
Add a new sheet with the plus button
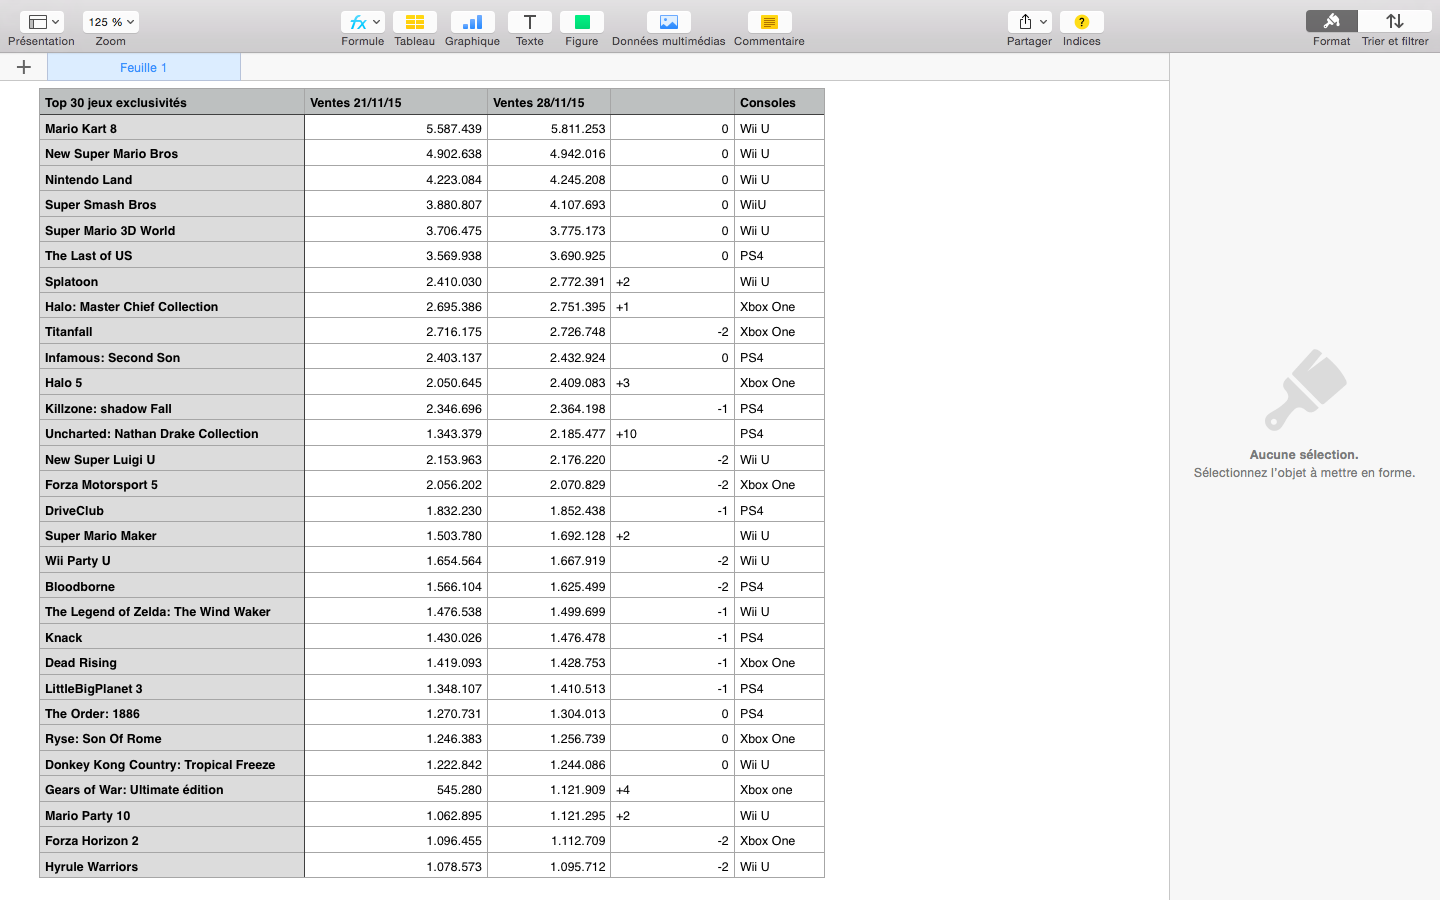pyautogui.click(x=24, y=67)
